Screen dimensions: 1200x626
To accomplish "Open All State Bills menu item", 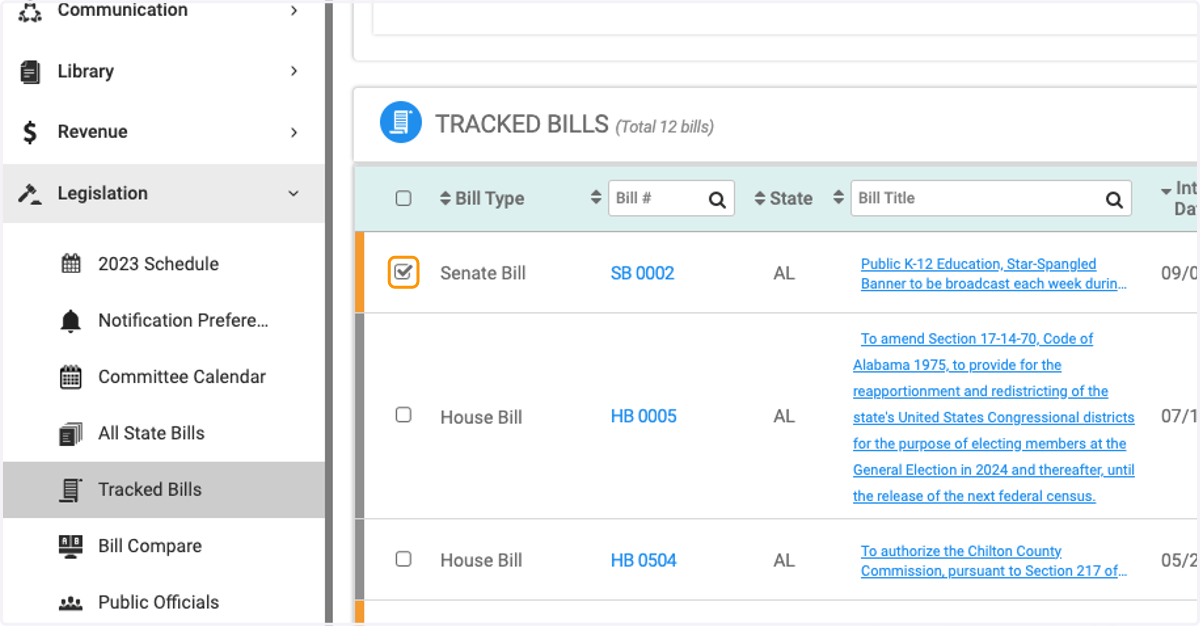I will (164, 434).
